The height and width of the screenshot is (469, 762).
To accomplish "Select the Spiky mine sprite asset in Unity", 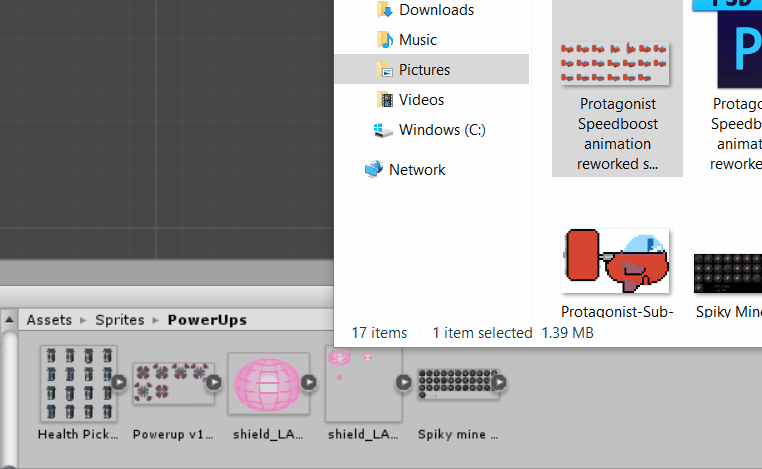I will (x=458, y=384).
